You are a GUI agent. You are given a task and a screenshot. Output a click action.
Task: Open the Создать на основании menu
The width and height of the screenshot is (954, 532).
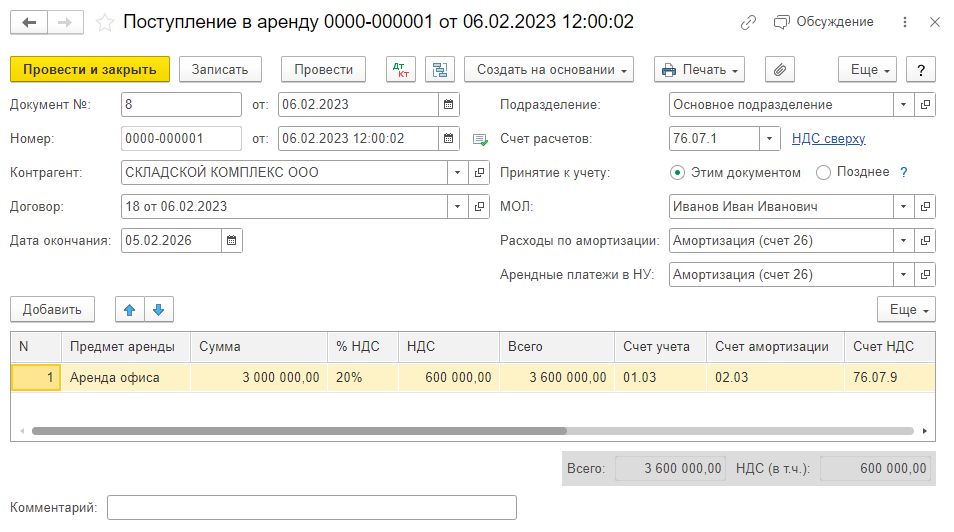pyautogui.click(x=548, y=69)
